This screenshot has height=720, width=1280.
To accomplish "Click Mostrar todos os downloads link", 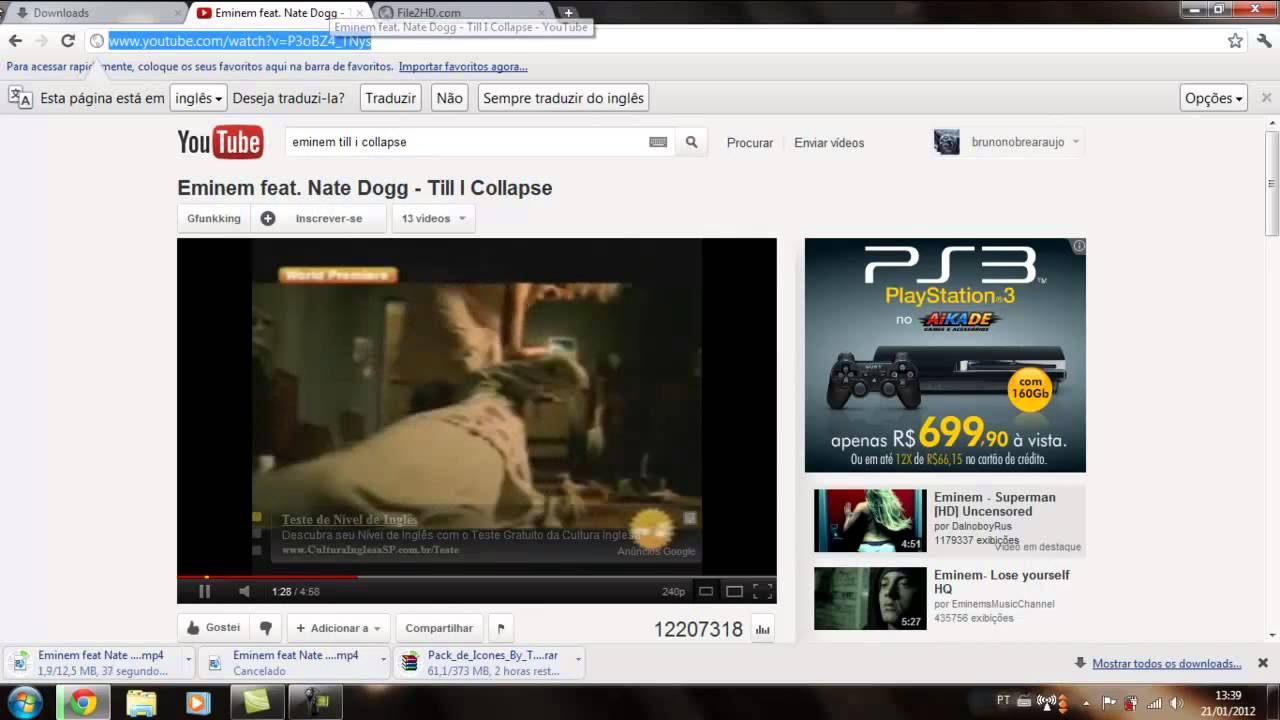I will coord(1166,664).
